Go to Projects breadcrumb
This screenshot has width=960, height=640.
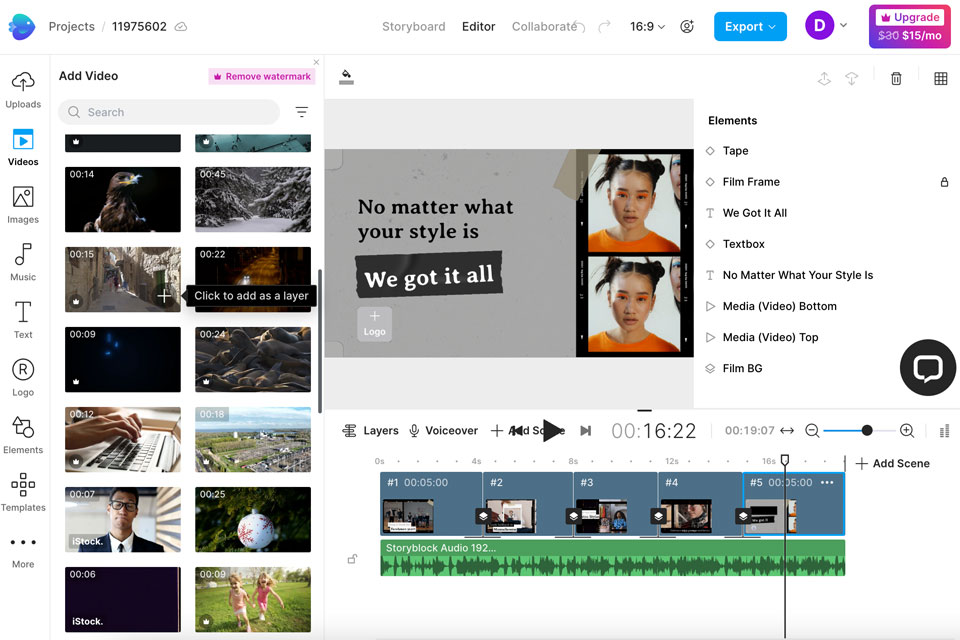point(72,26)
